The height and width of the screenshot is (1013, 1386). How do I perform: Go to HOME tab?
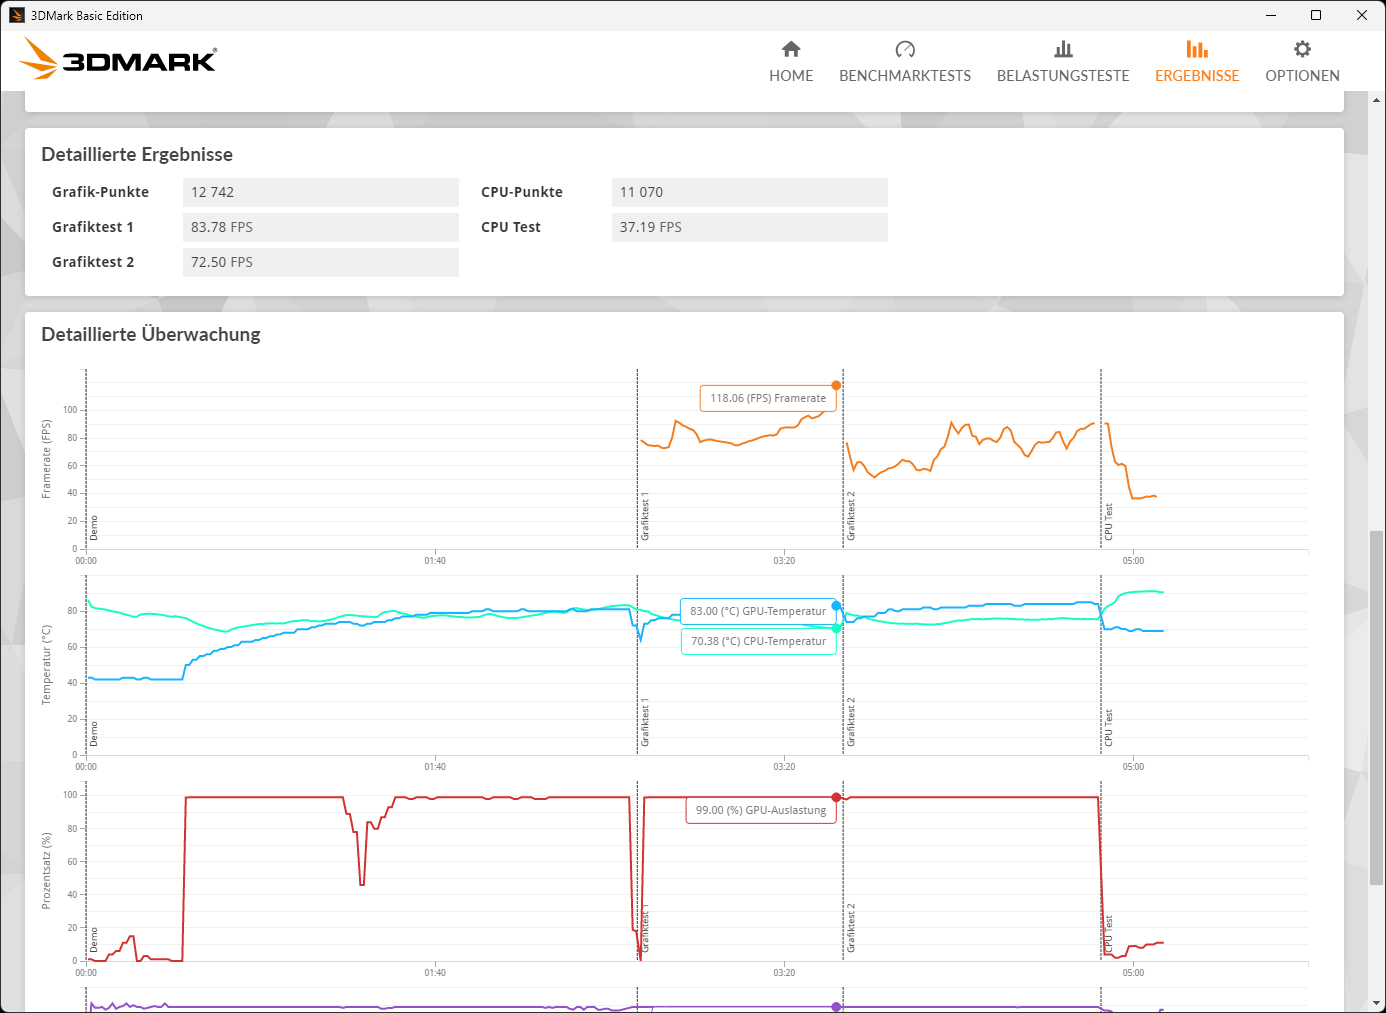coord(791,76)
